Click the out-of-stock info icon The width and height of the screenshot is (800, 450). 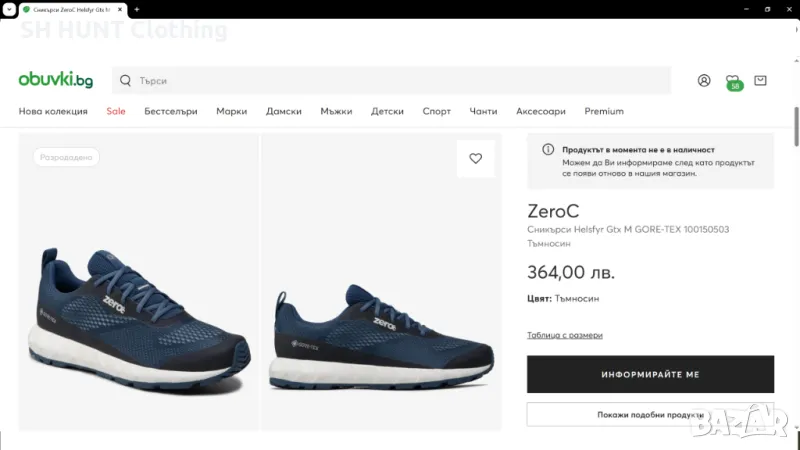click(x=548, y=149)
